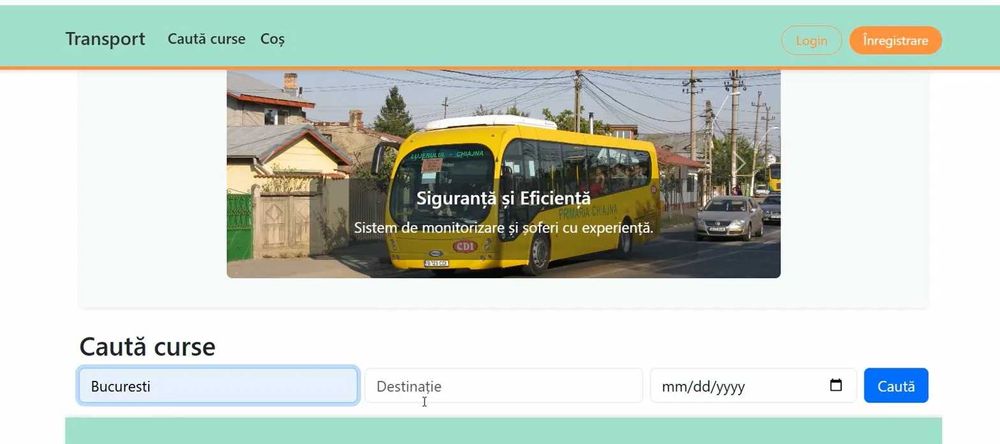Screen dimensions: 1000x444
Task: Open the calendar picker icon in date field
Action: coord(835,385)
